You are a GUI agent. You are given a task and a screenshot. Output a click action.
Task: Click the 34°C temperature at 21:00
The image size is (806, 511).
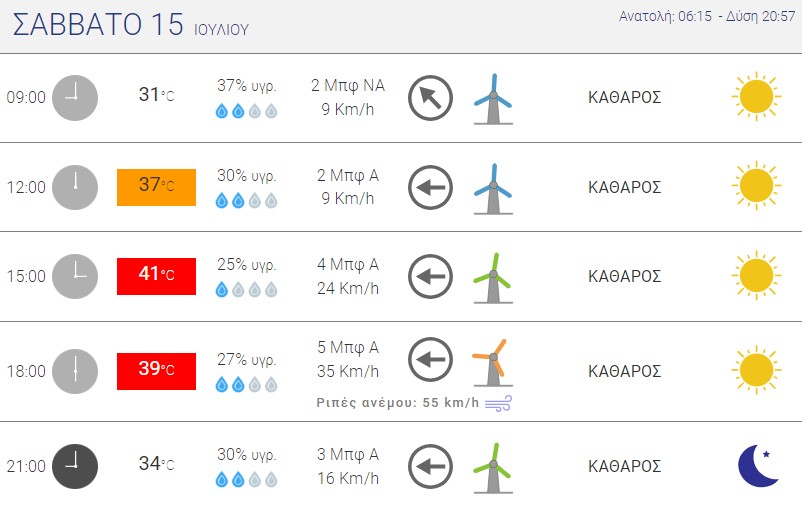156,464
